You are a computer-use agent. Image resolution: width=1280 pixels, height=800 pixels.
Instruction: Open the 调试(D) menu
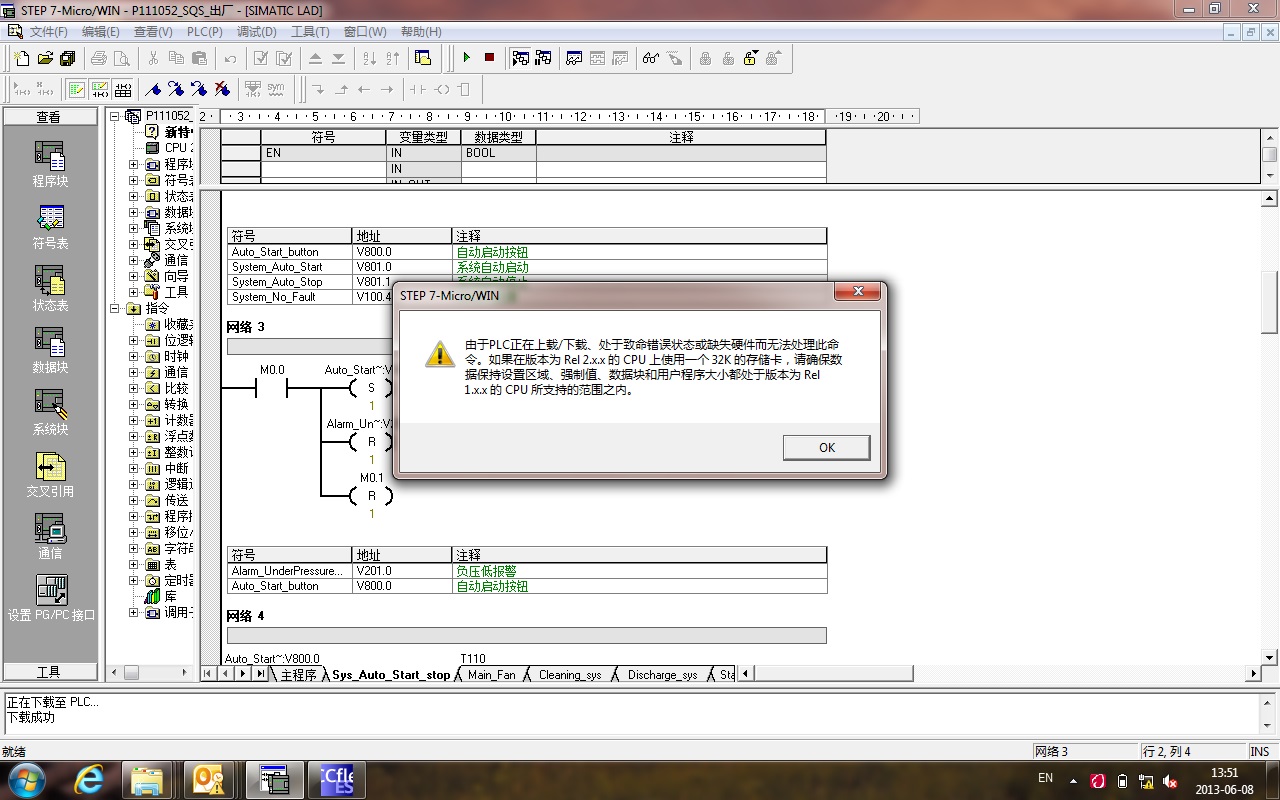click(257, 32)
